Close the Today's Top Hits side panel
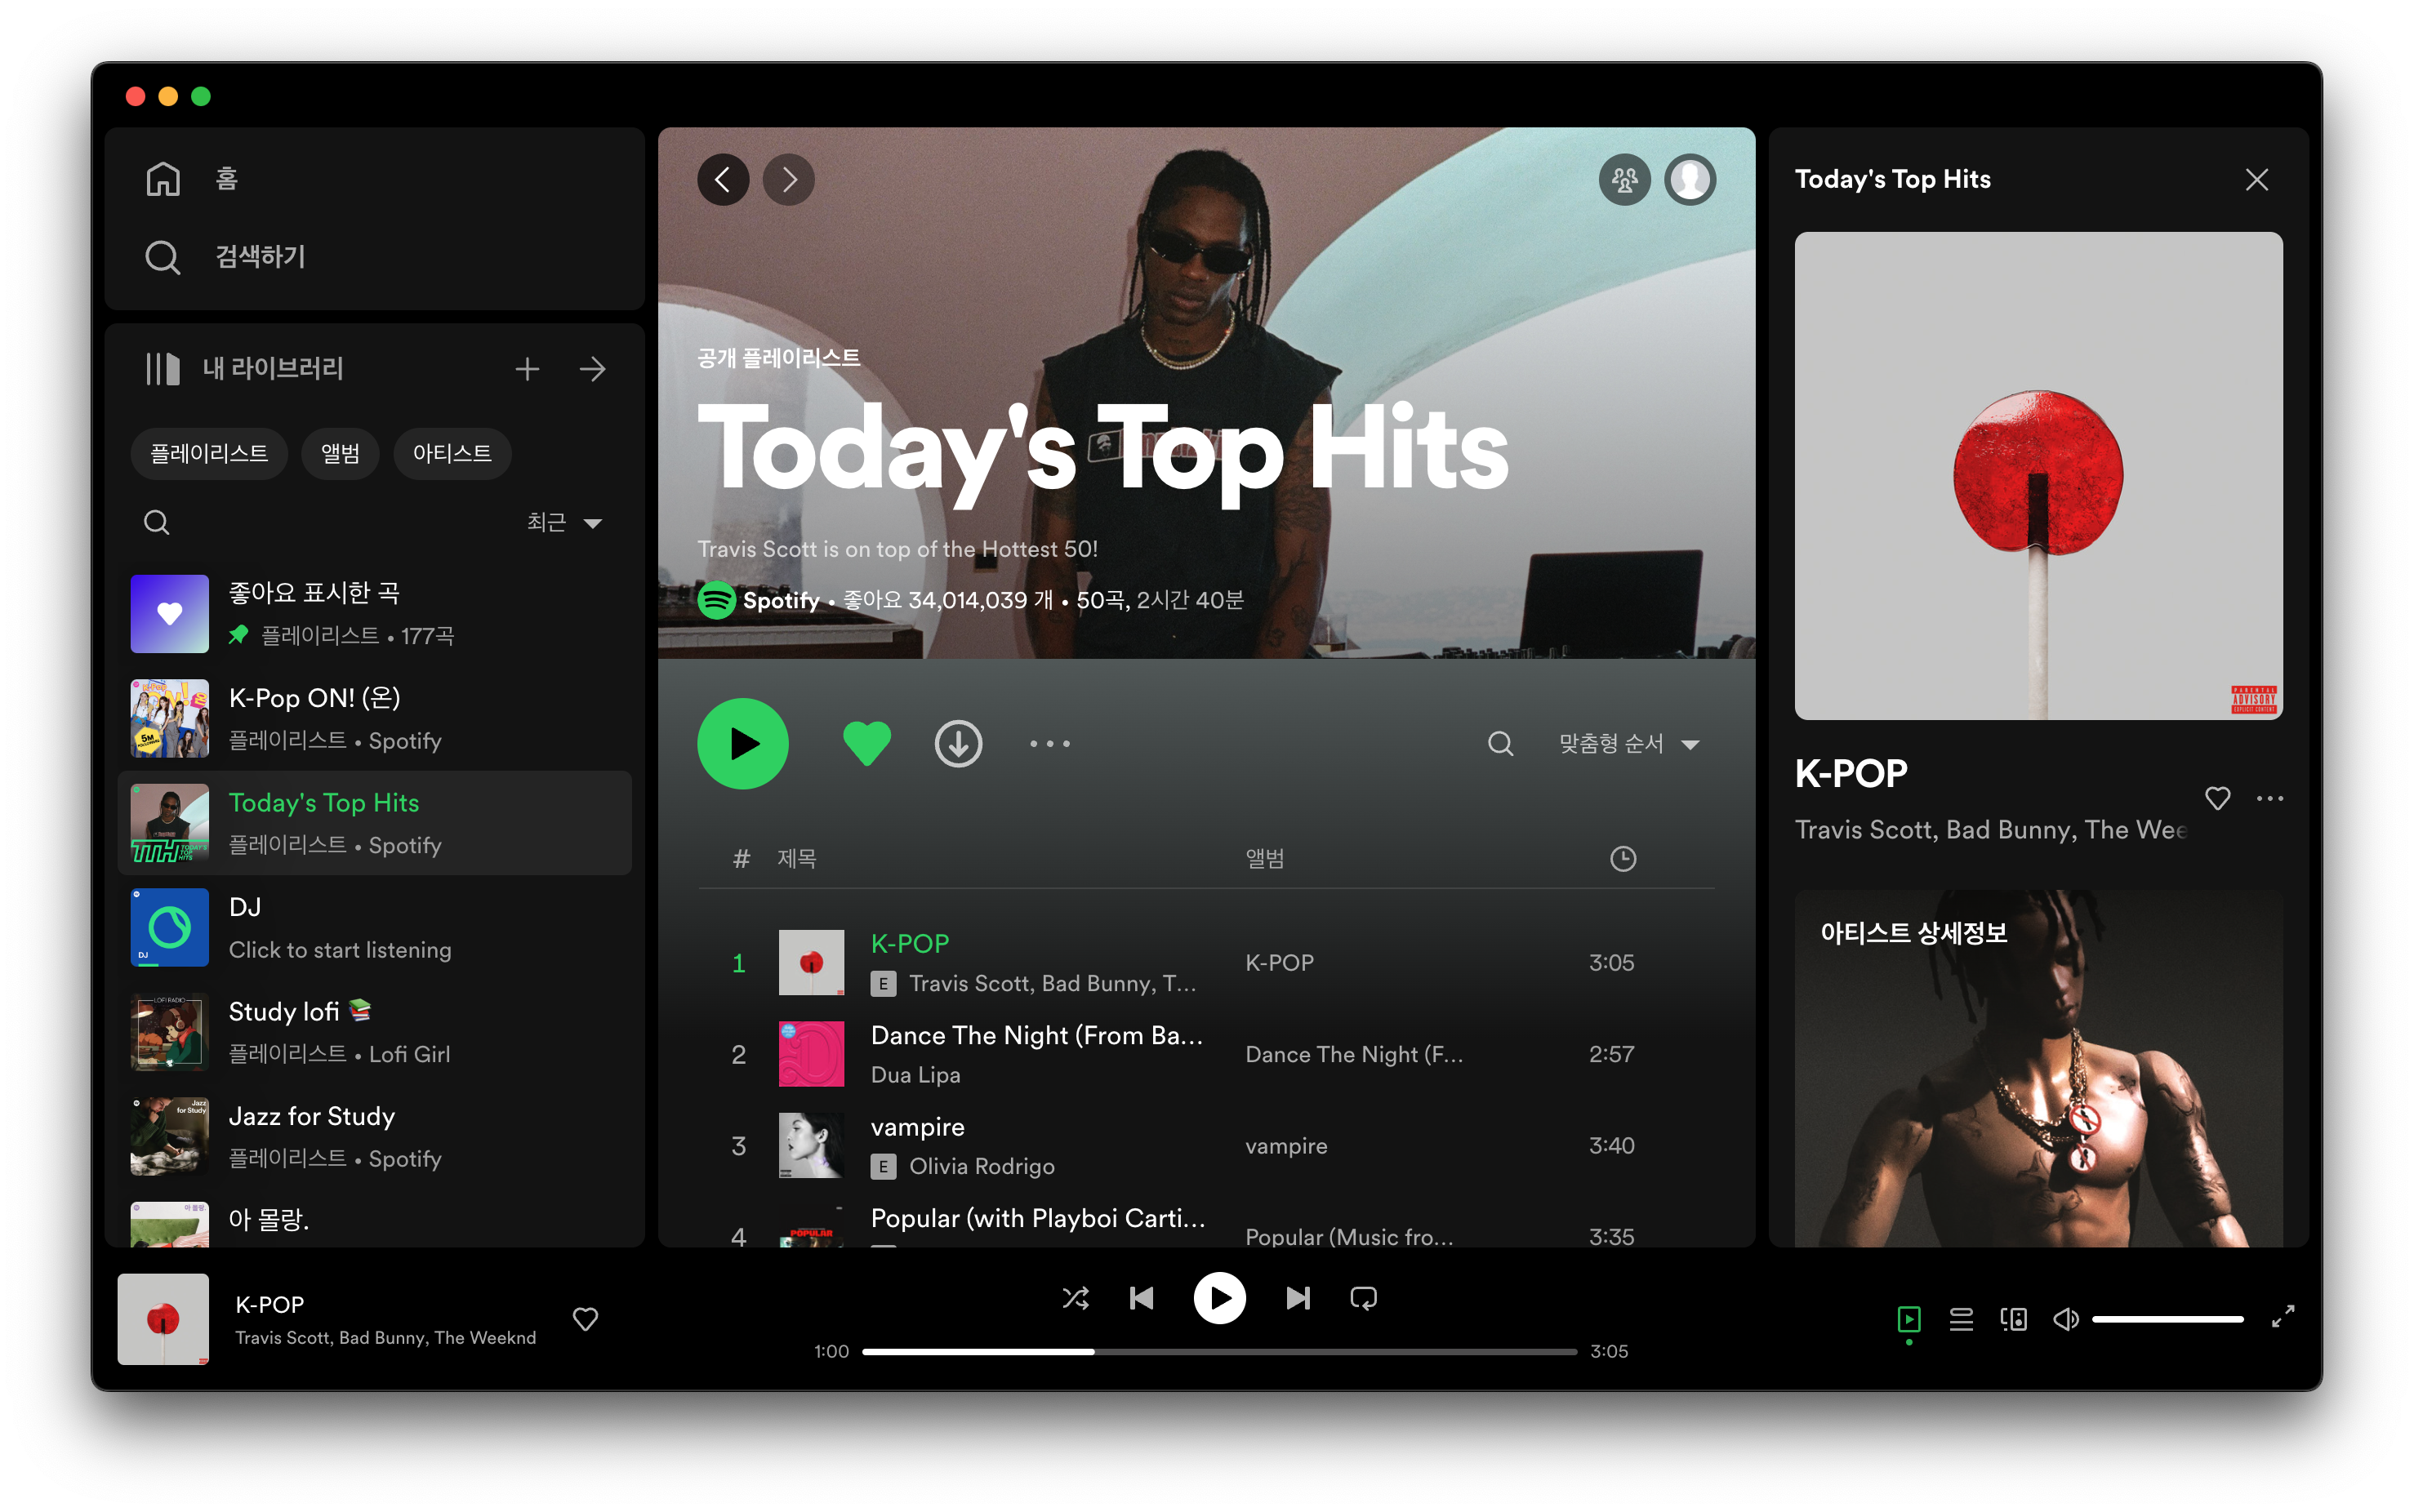This screenshot has width=2414, height=1512. coord(2257,180)
